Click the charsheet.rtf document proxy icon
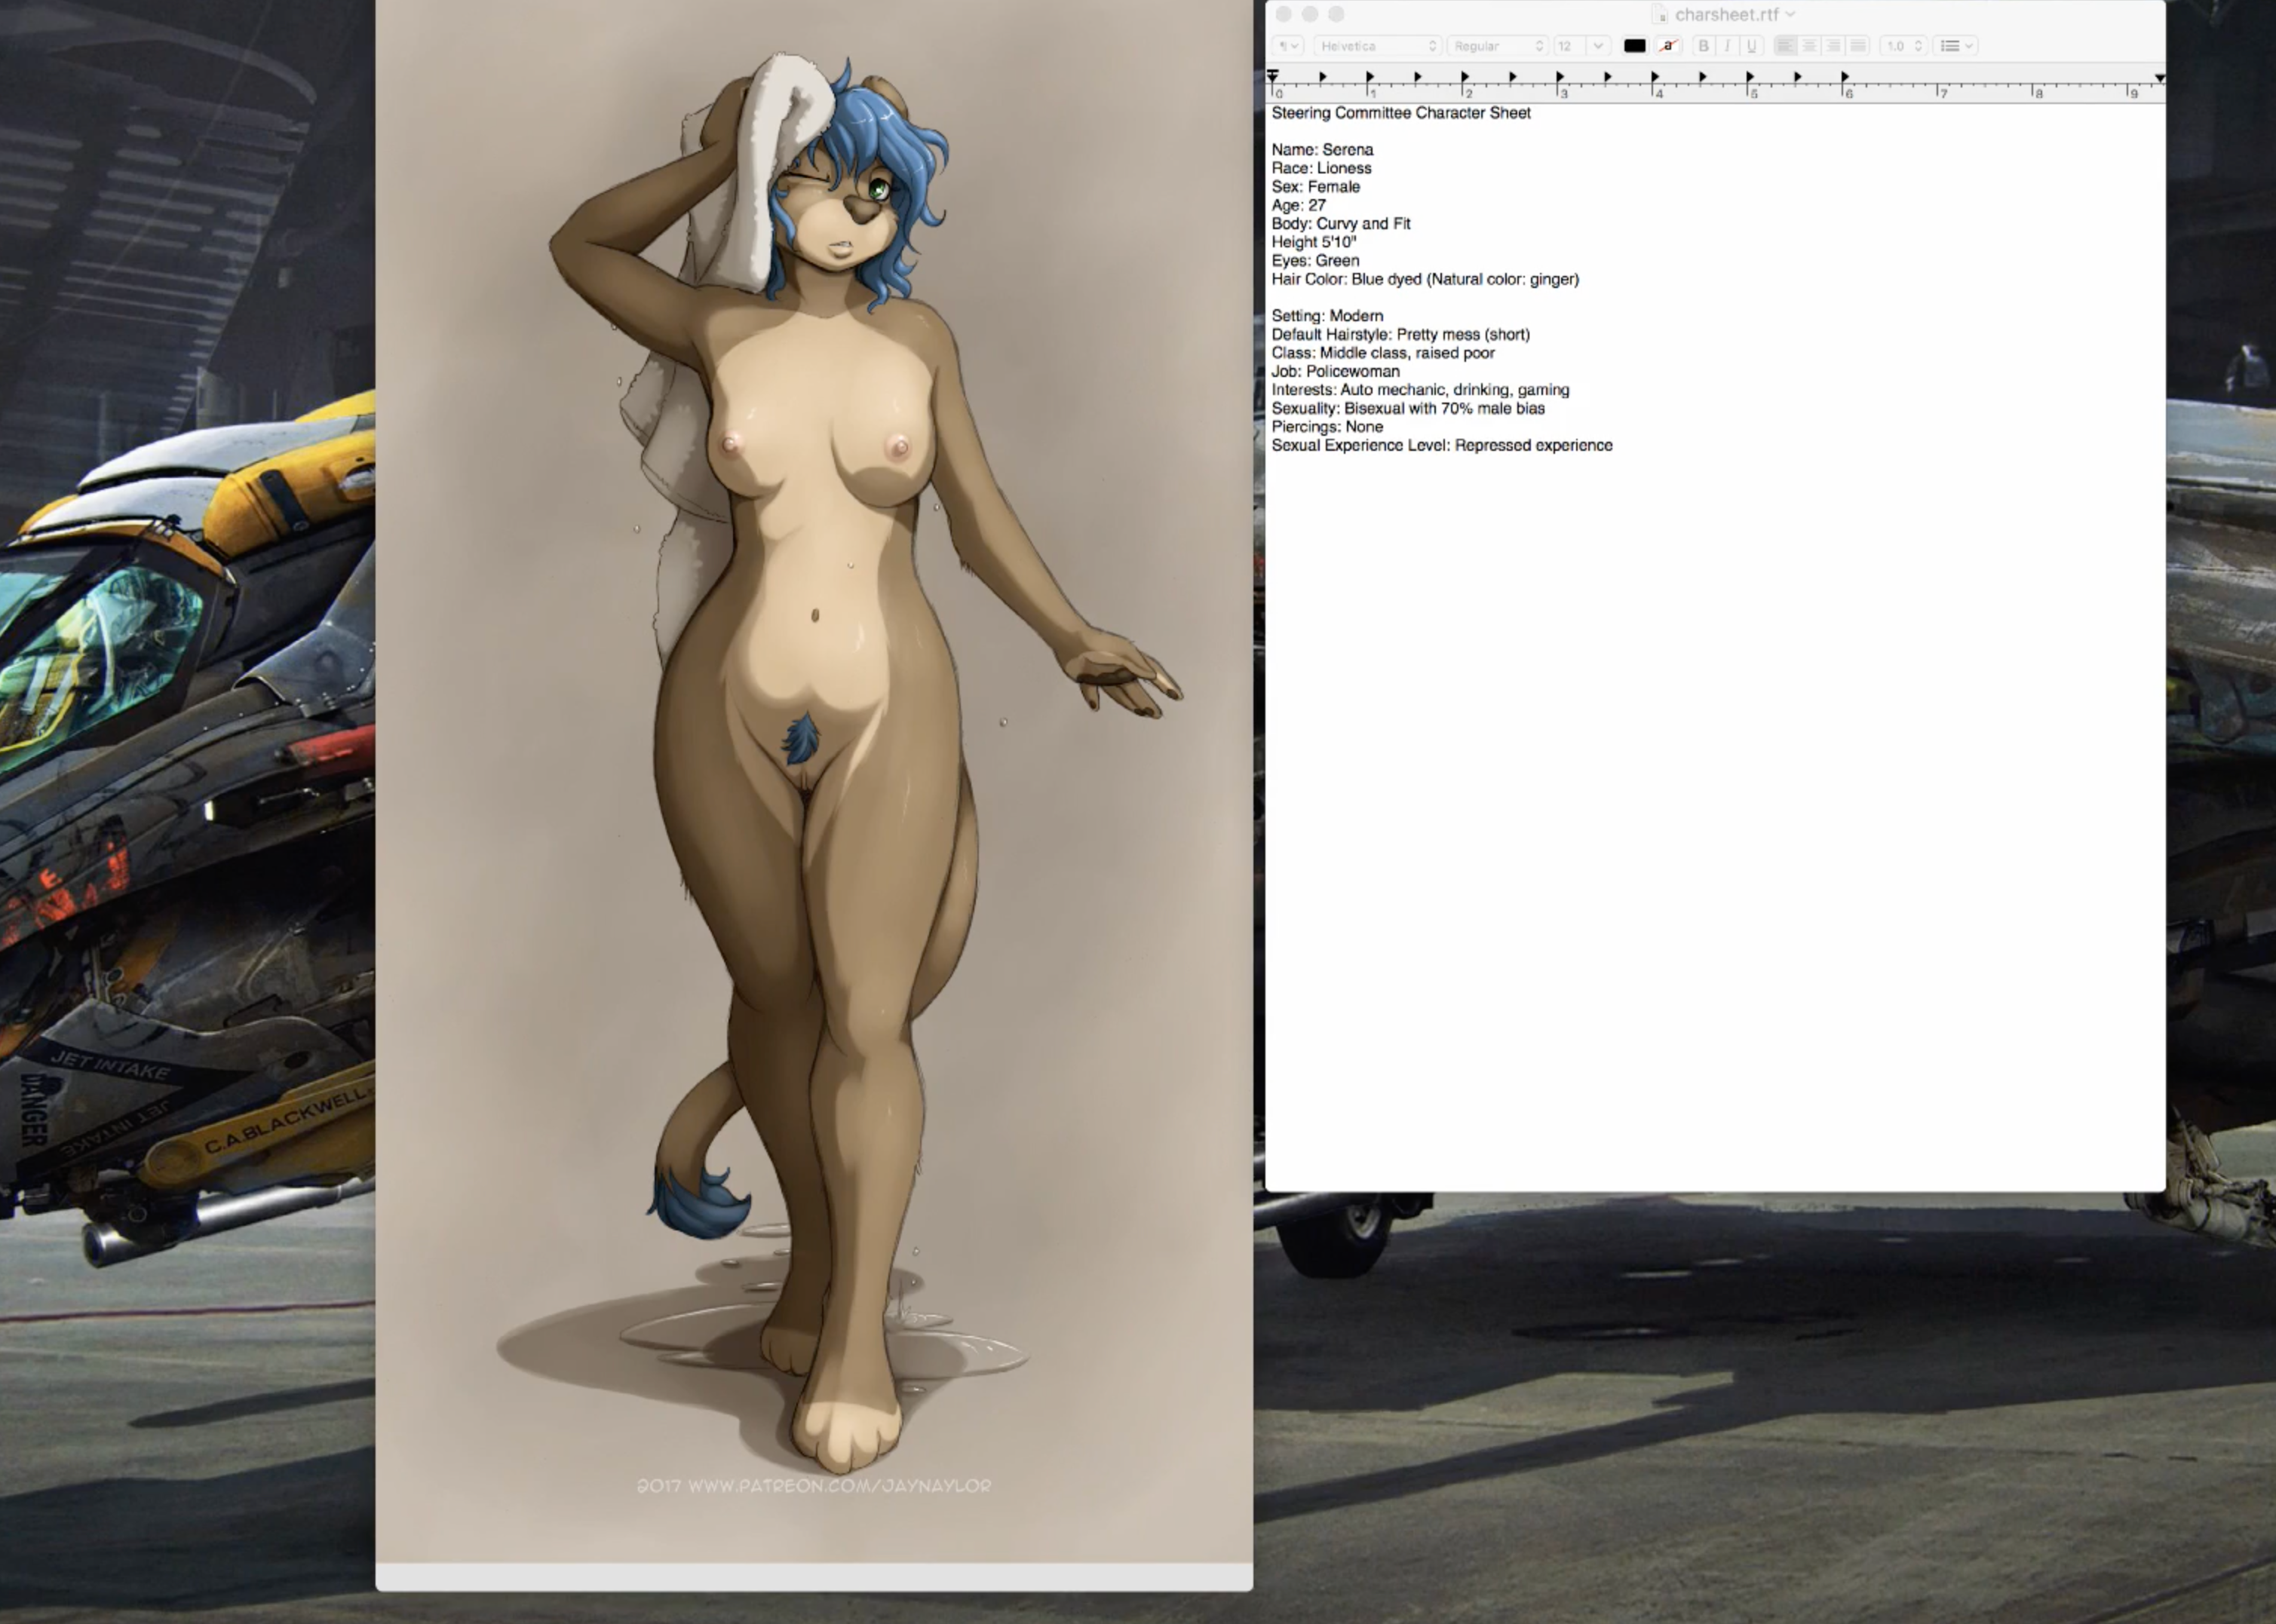This screenshot has height=1624, width=2276. click(1660, 14)
